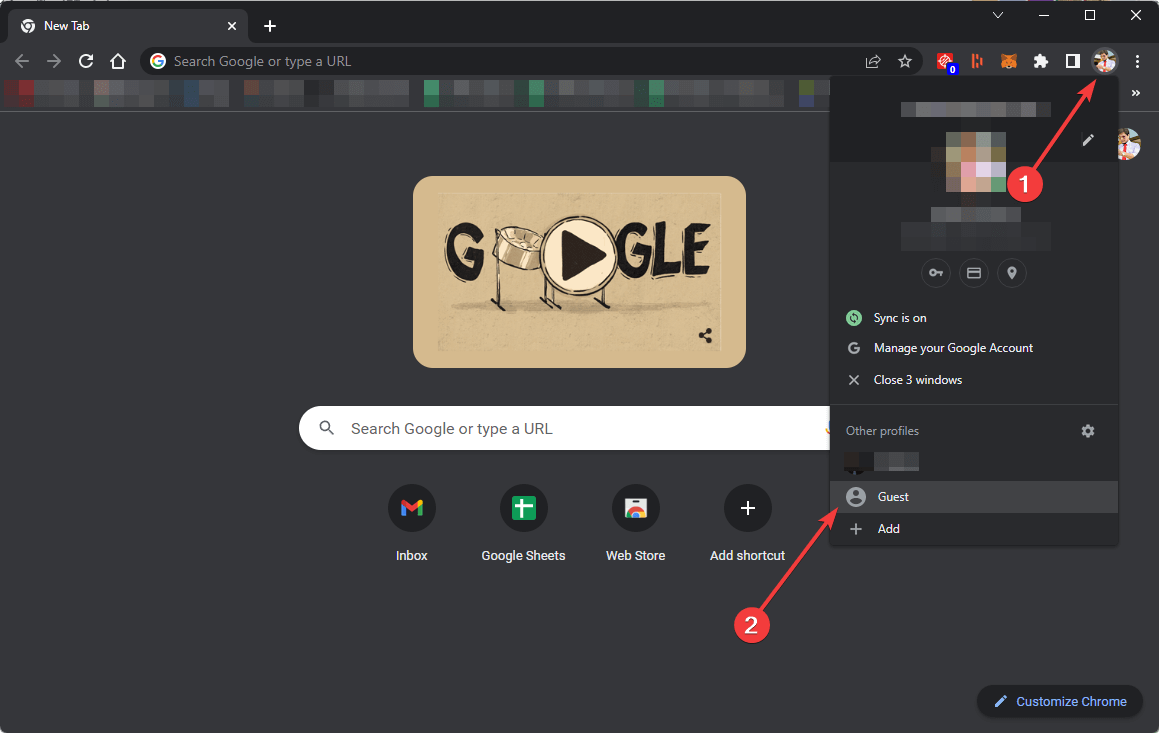Open a new tab with the plus button
Viewport: 1159px width, 733px height.
[x=270, y=27]
